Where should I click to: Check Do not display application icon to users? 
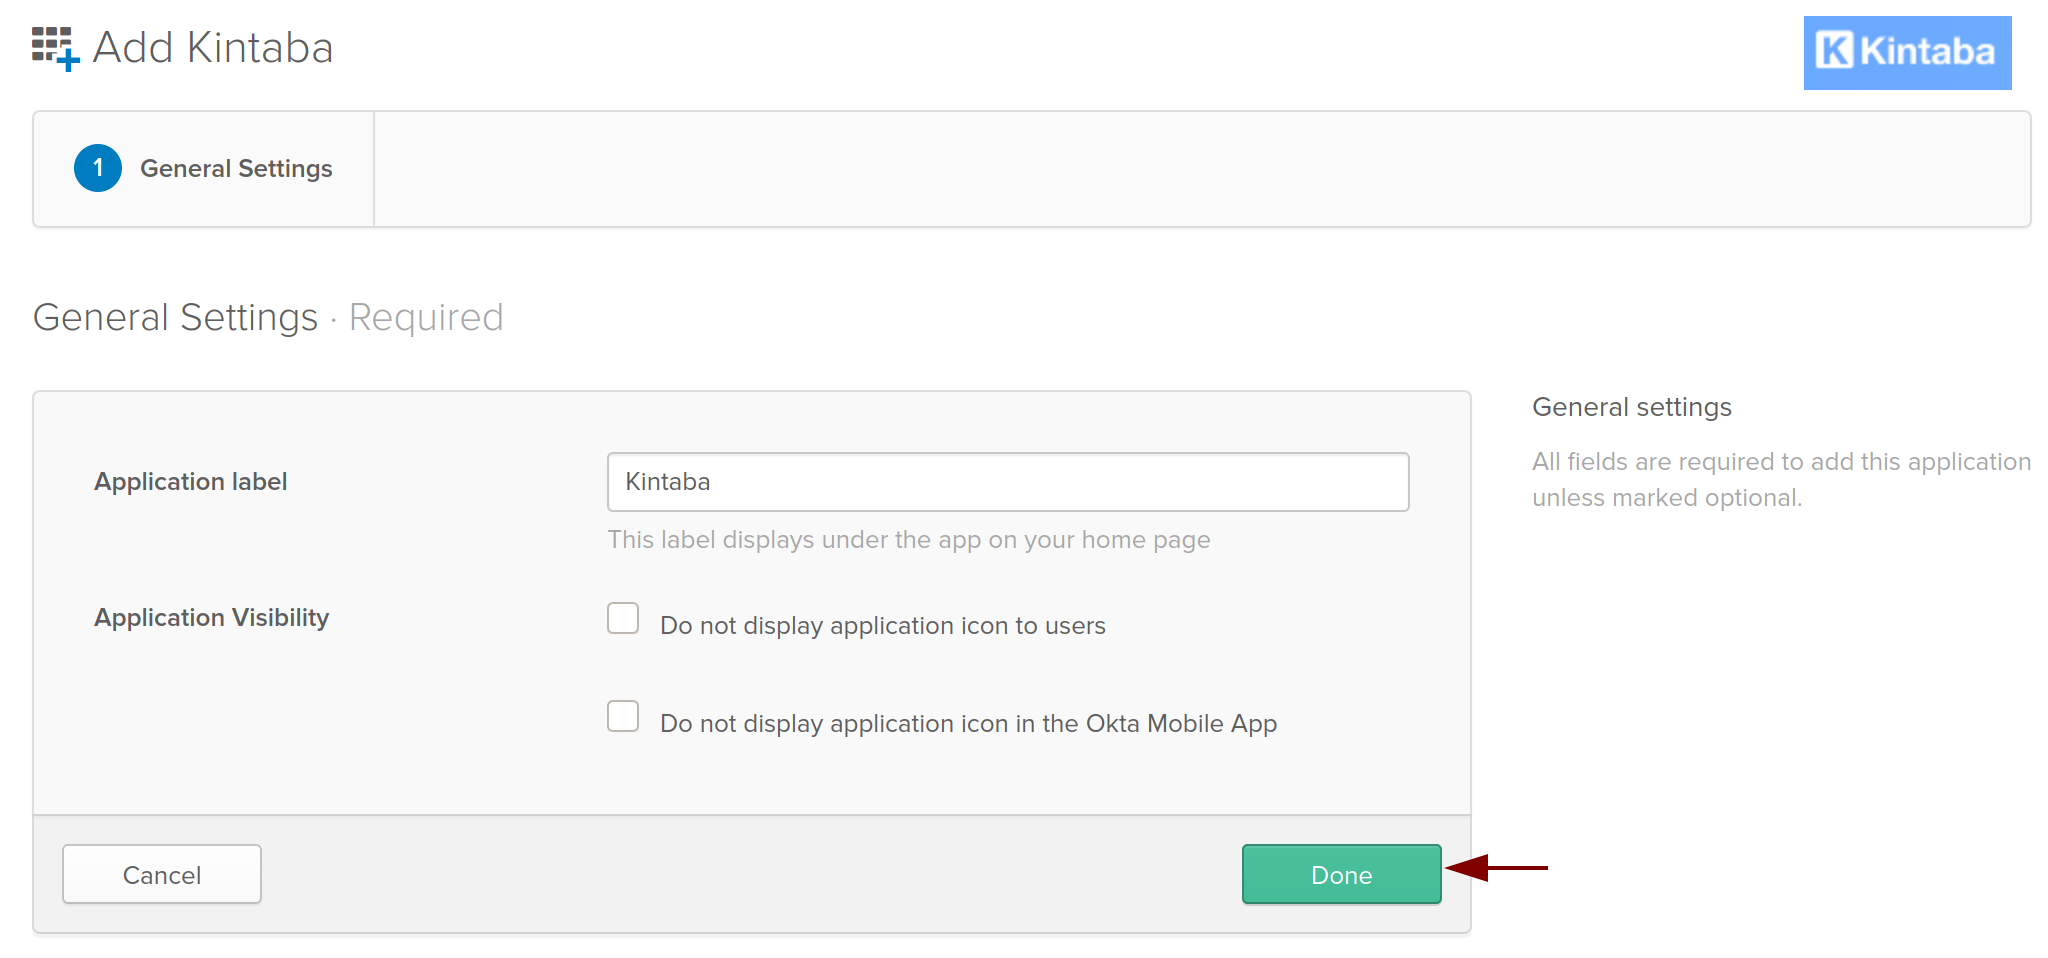(623, 618)
